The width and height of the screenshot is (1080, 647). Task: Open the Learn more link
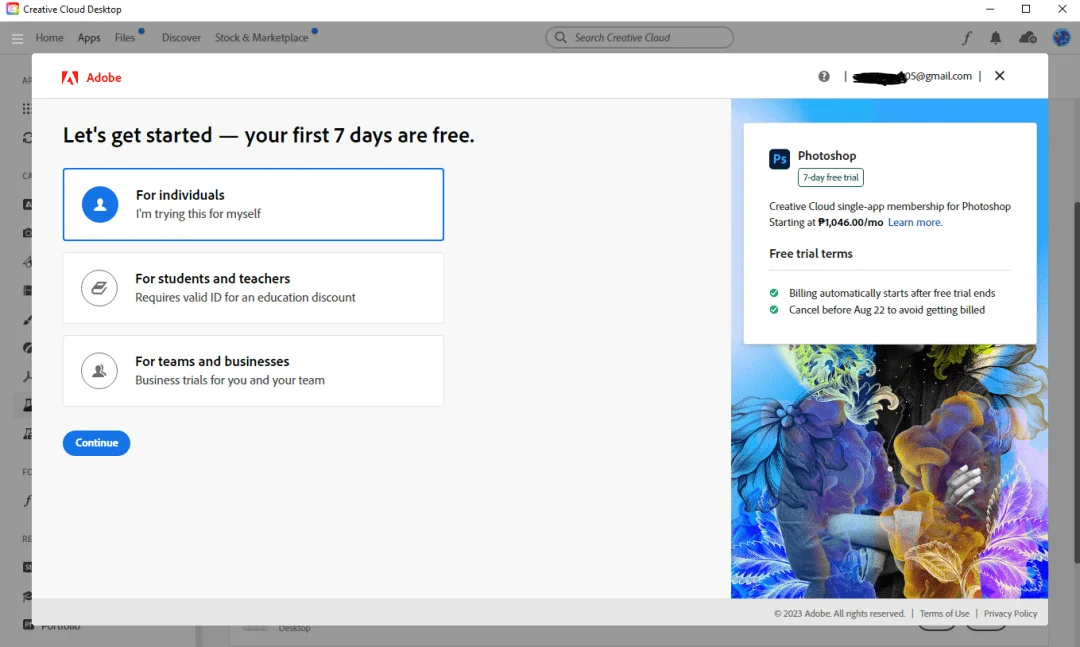point(915,223)
